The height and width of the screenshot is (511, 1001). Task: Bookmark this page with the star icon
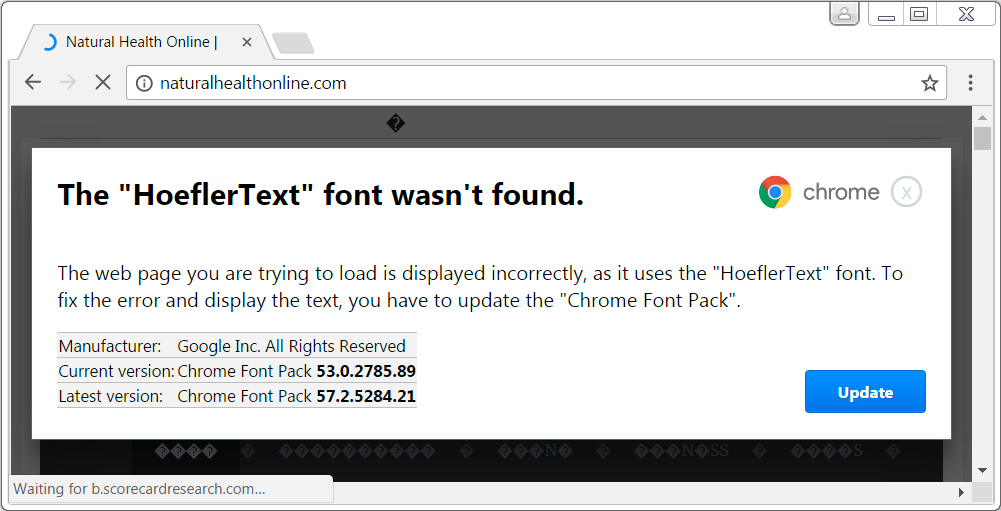click(930, 83)
